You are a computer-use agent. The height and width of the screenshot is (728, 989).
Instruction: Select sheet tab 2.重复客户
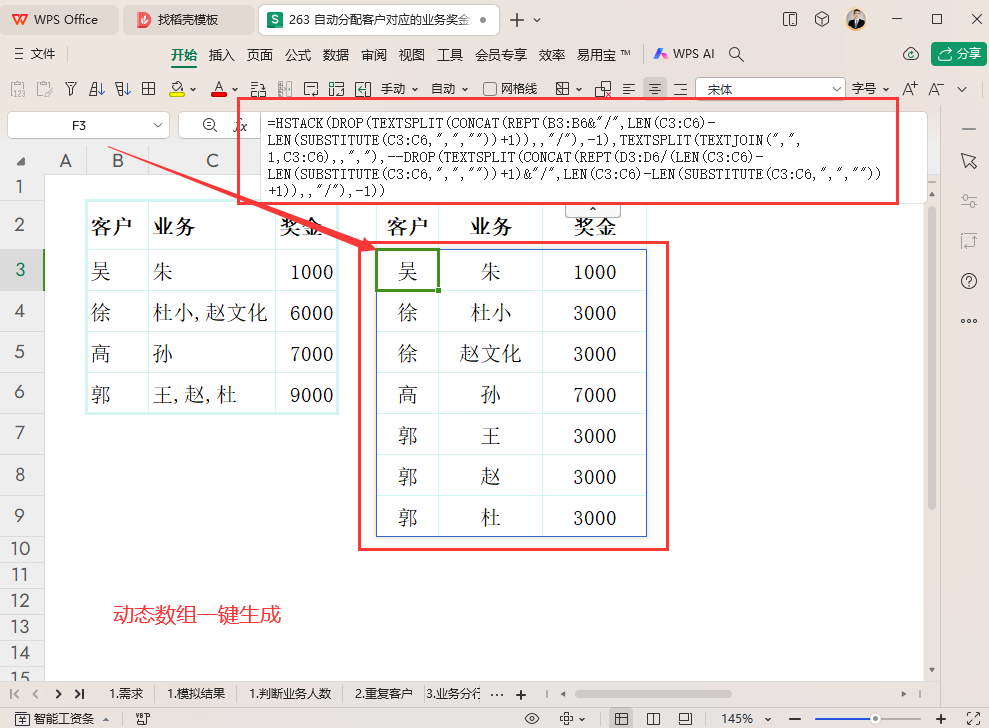pos(383,694)
